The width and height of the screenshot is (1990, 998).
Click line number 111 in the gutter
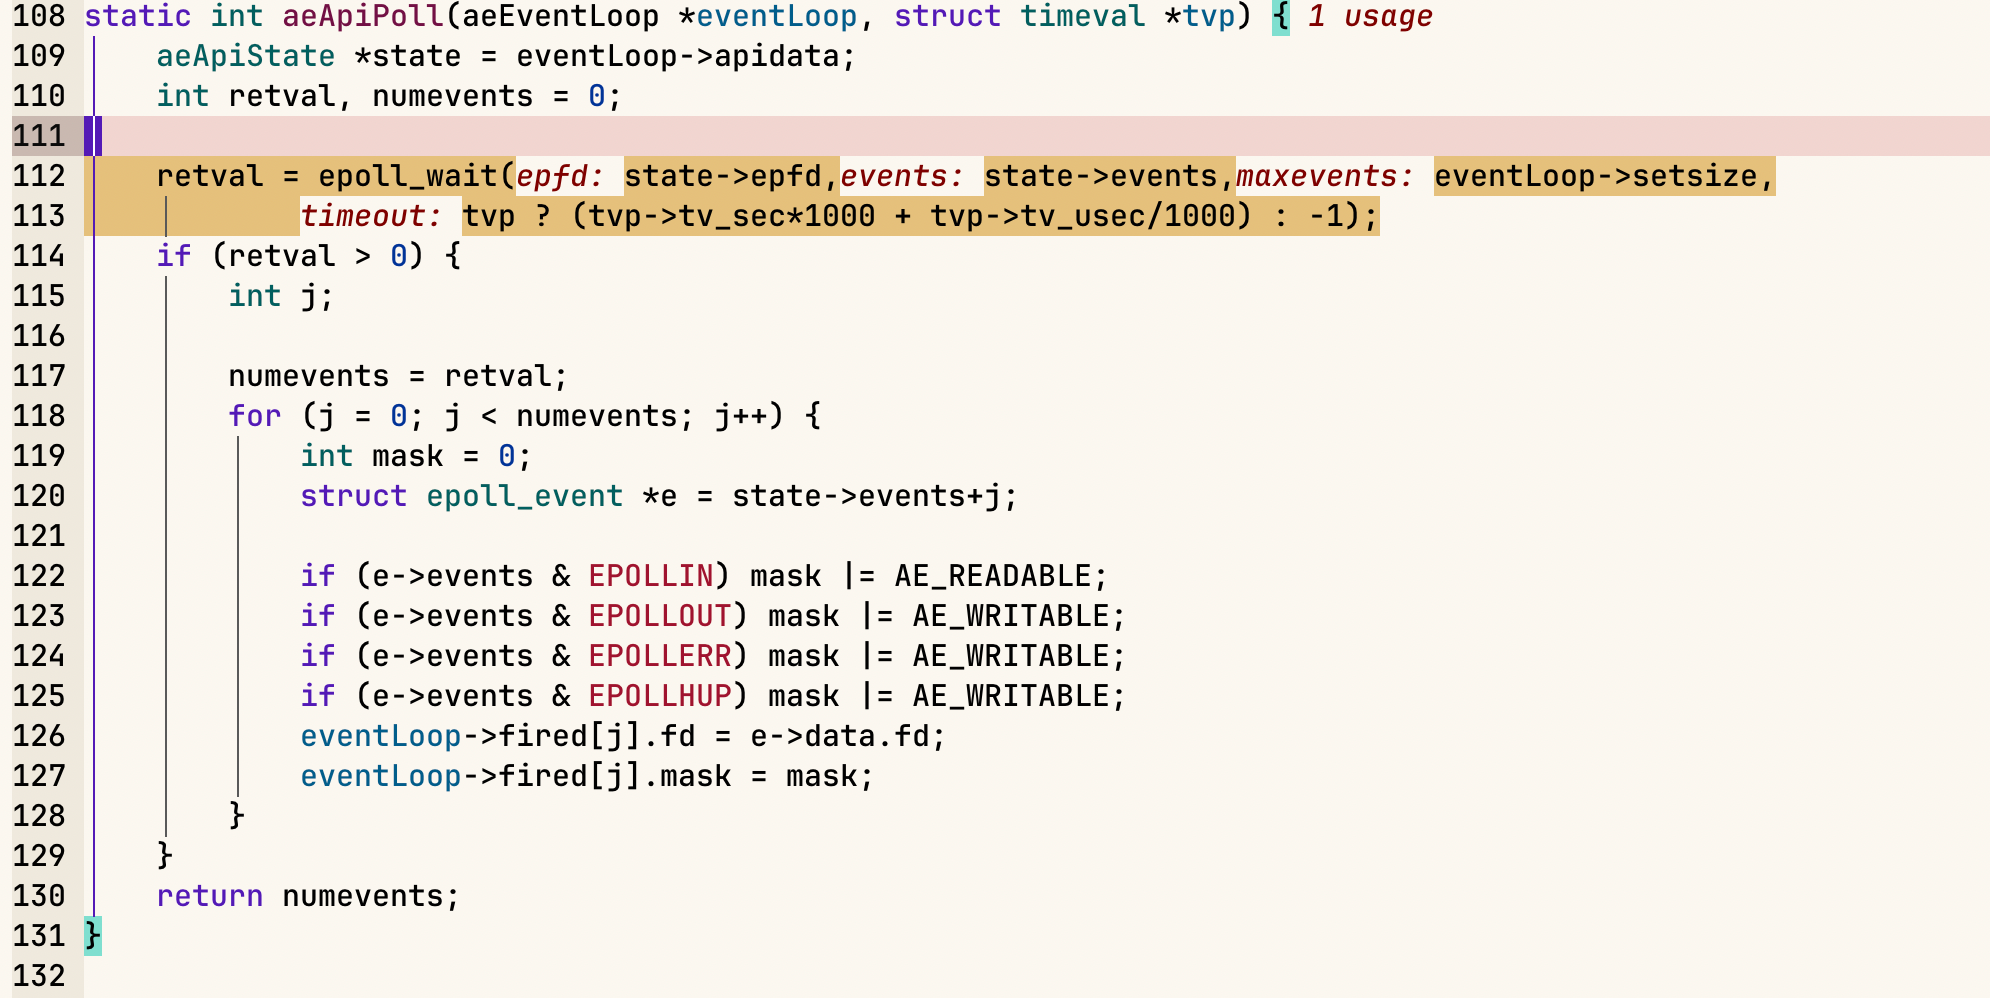pyautogui.click(x=39, y=136)
